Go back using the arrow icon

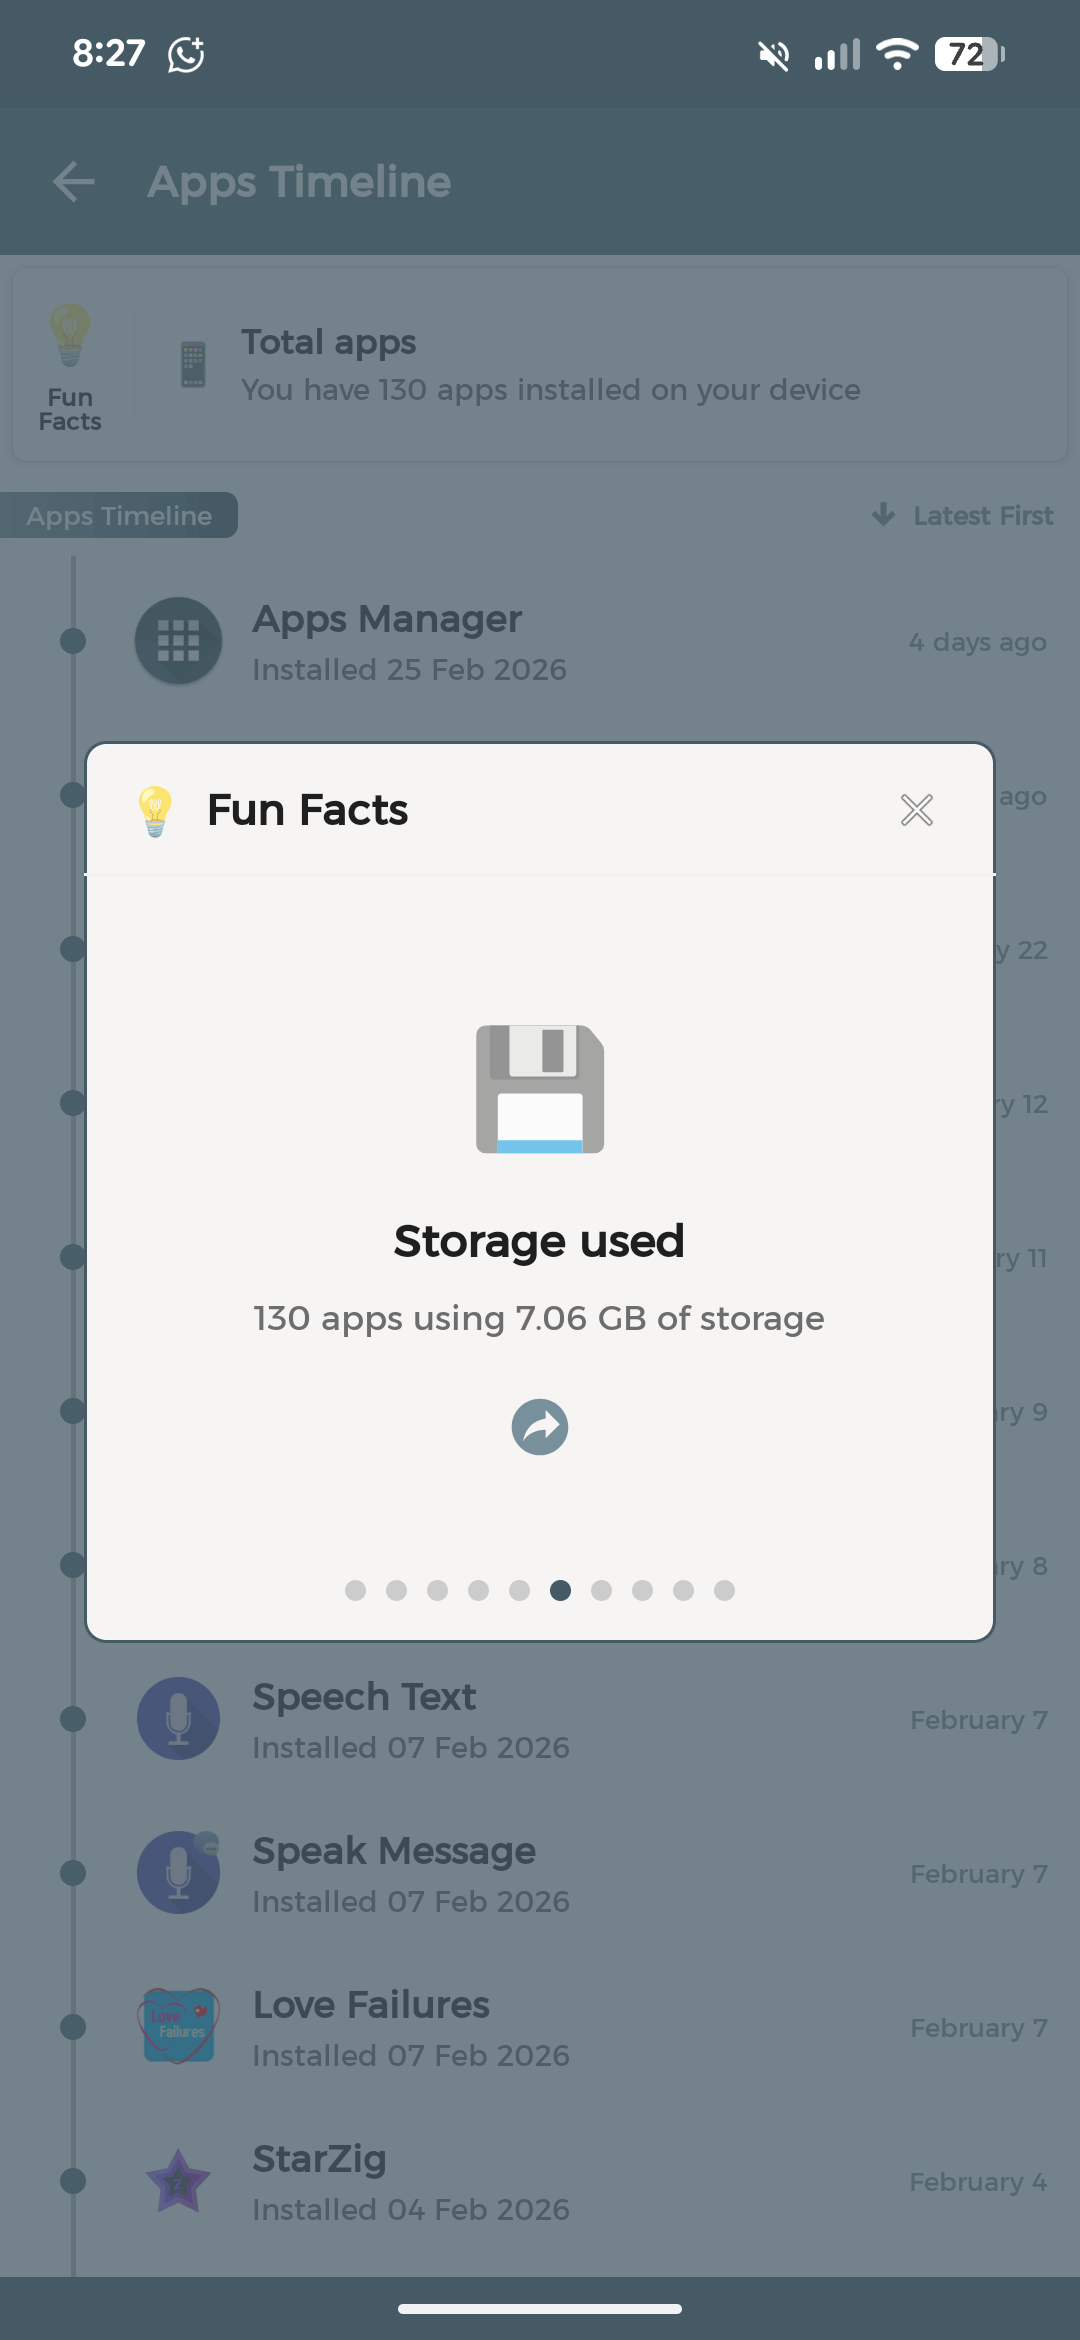tap(74, 182)
